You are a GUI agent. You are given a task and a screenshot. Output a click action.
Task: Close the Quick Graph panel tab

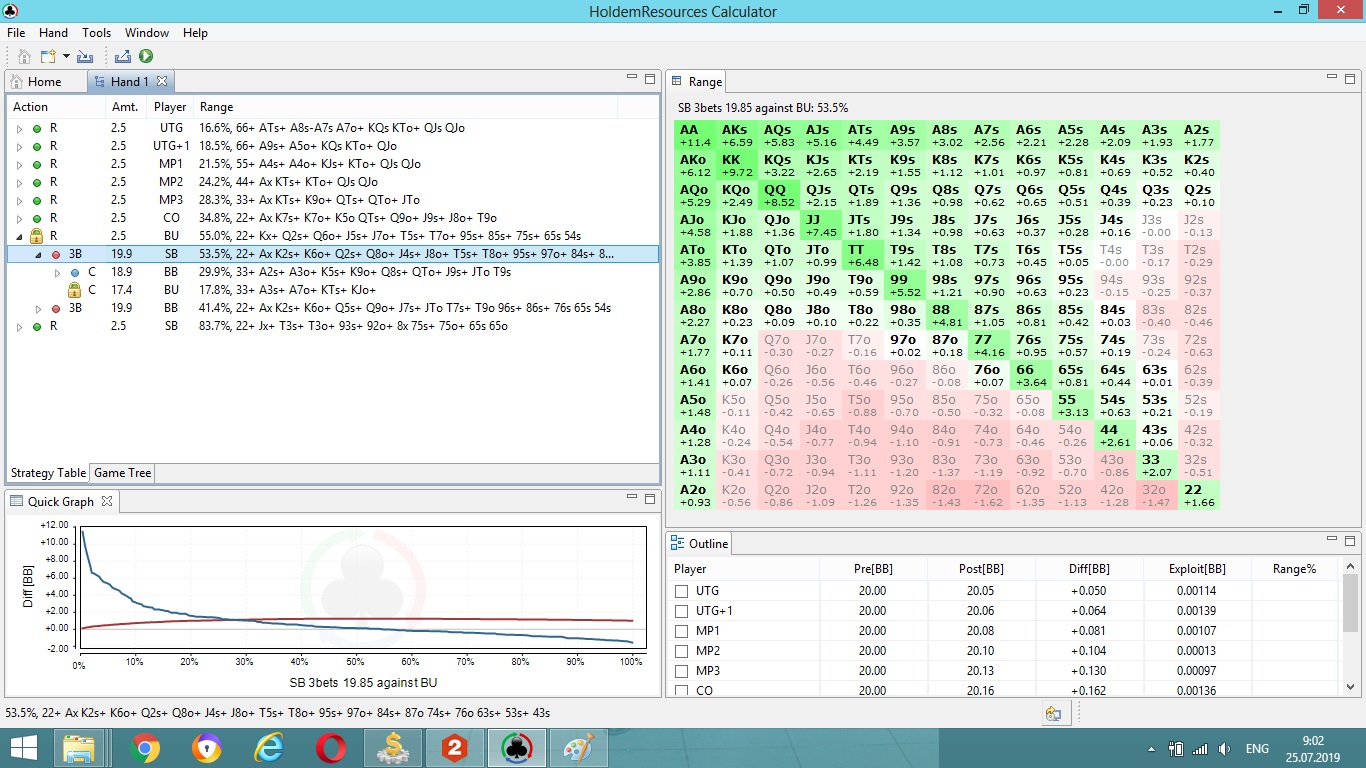107,501
